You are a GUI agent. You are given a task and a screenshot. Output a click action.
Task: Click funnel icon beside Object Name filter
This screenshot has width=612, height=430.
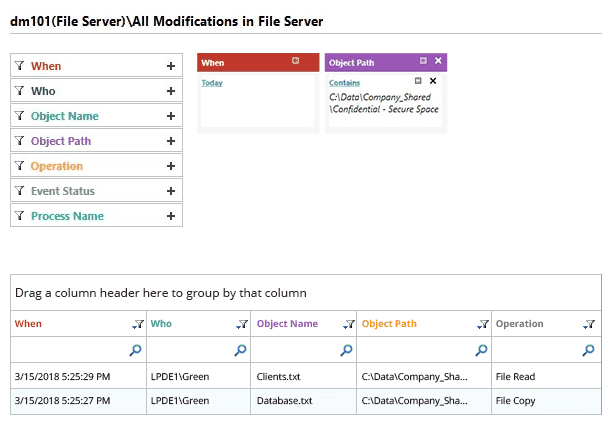(x=19, y=115)
